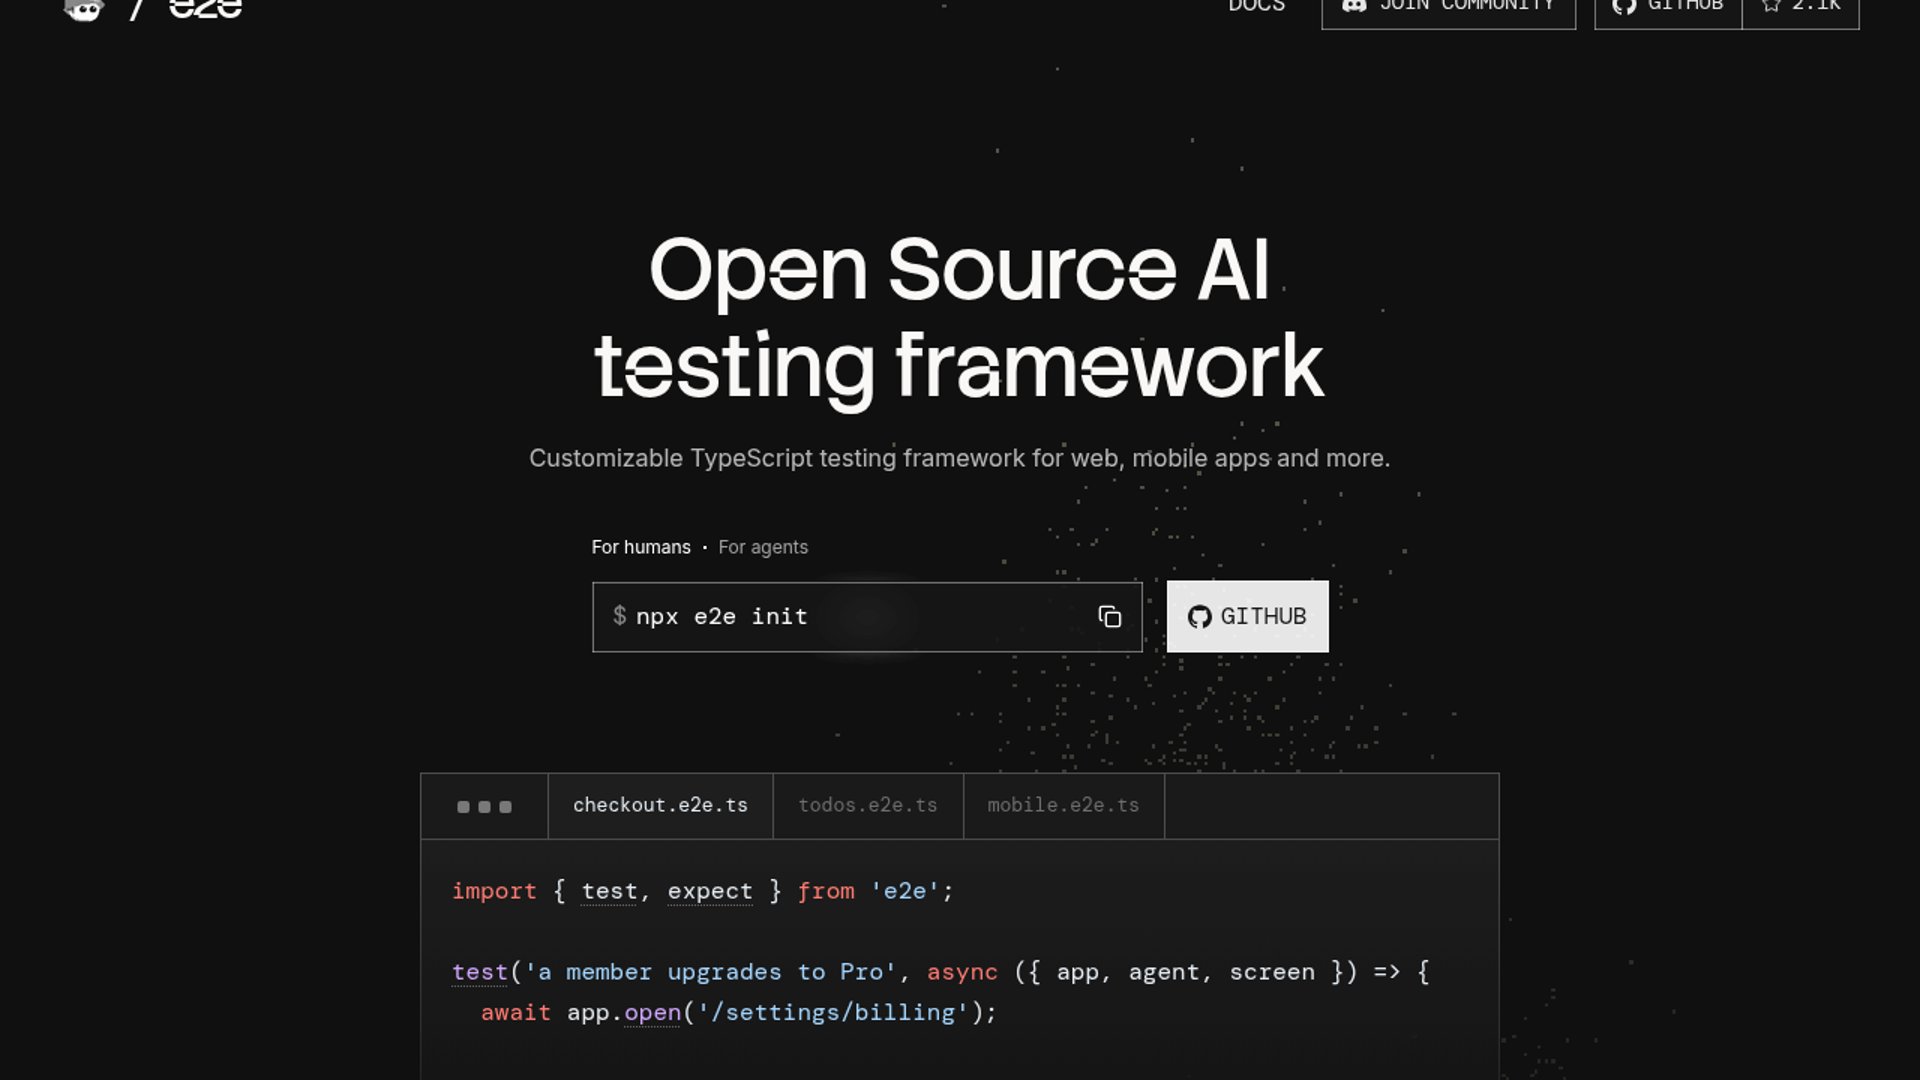Select the For humans option
The height and width of the screenshot is (1080, 1920).
pyautogui.click(x=641, y=547)
